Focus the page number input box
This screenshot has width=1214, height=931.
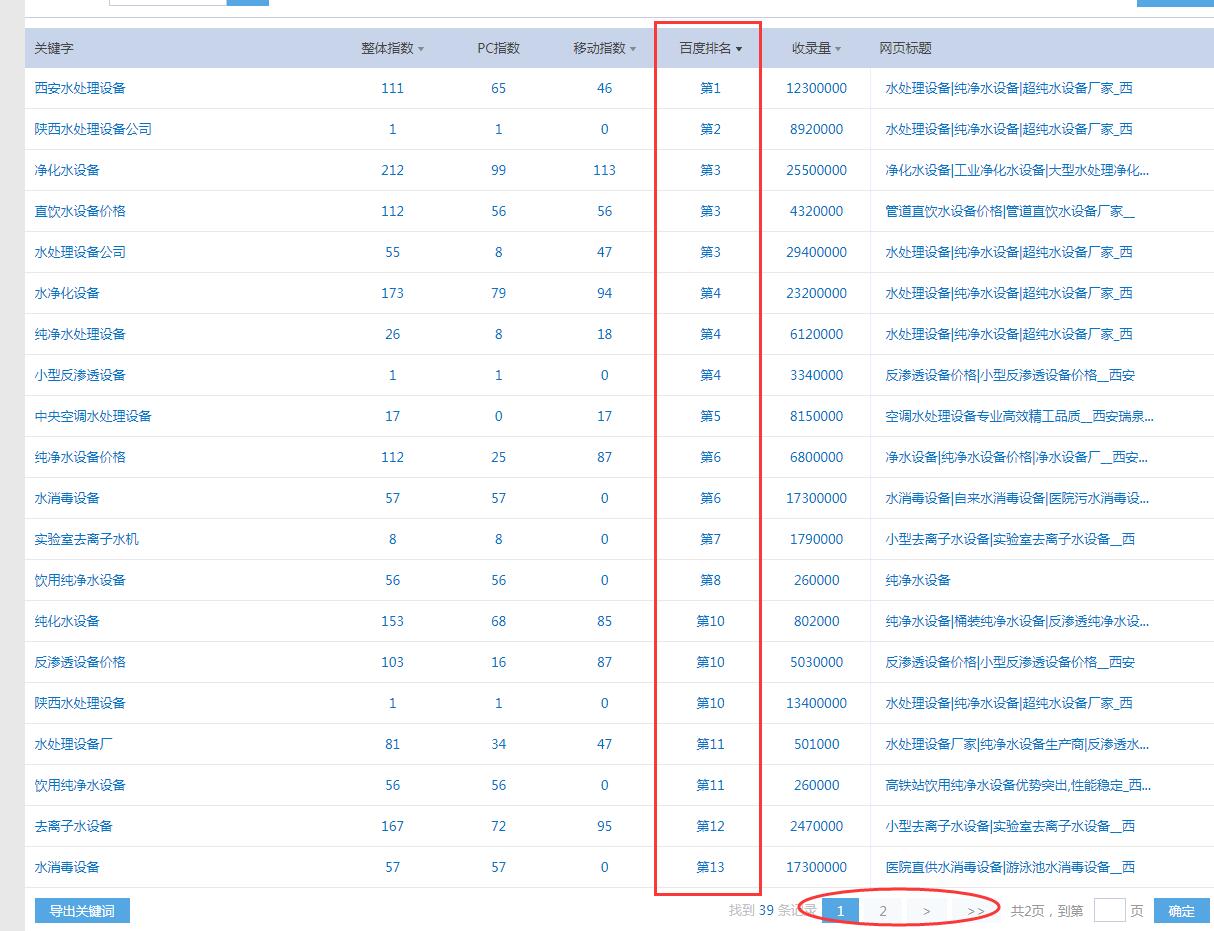tap(1109, 911)
